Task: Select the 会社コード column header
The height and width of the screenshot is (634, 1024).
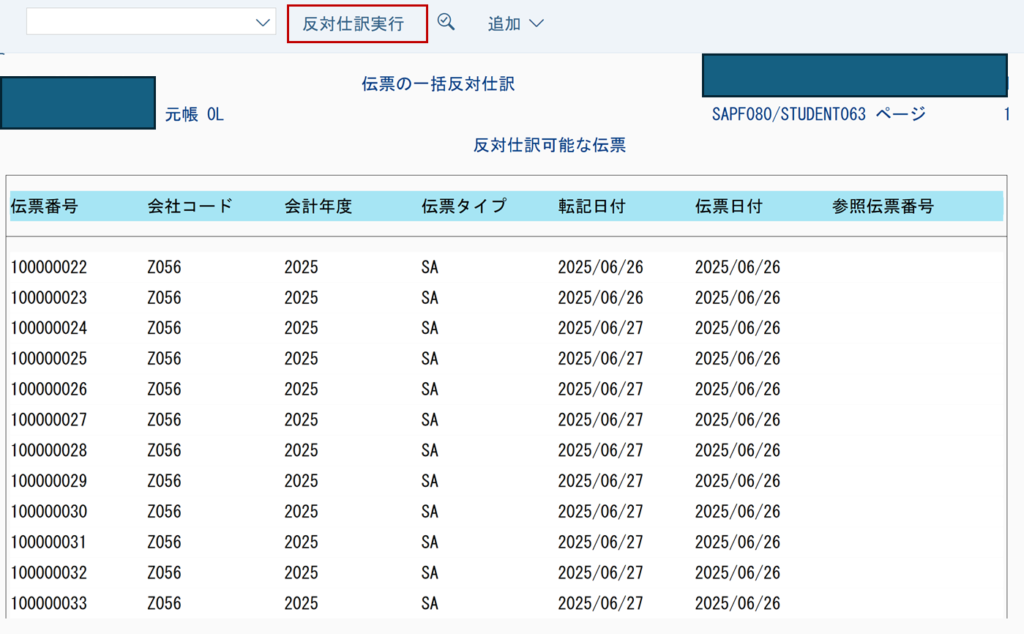Action: tap(190, 206)
